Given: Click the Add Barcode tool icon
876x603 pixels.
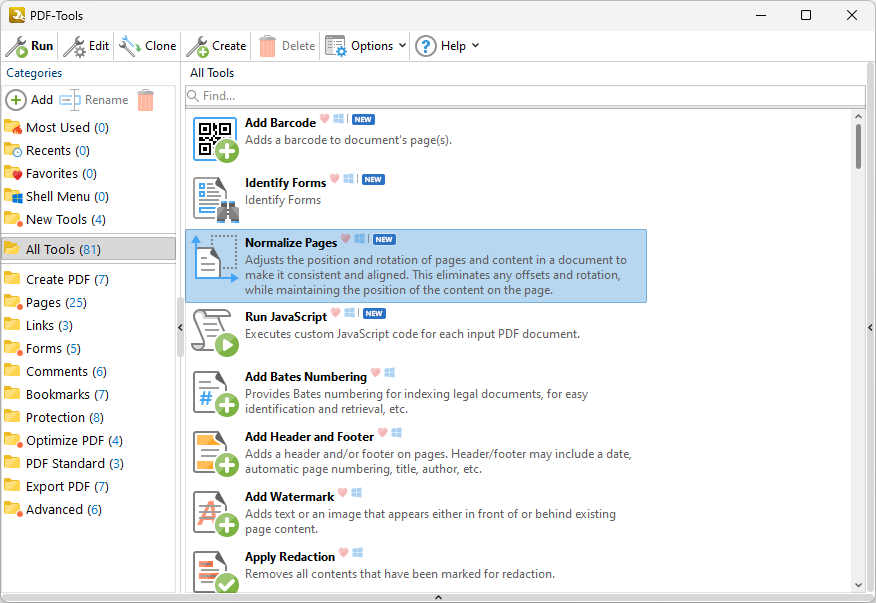Looking at the screenshot, I should (x=215, y=139).
